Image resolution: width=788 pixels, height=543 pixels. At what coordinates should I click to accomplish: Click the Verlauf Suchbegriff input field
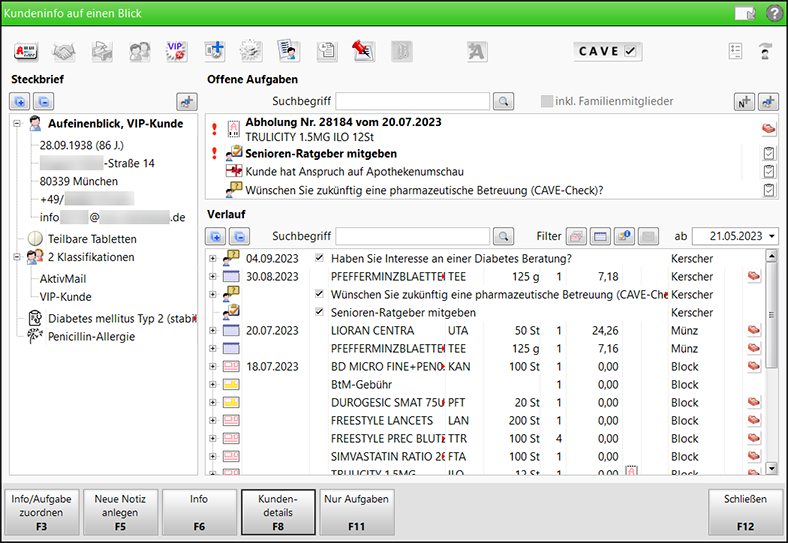419,236
